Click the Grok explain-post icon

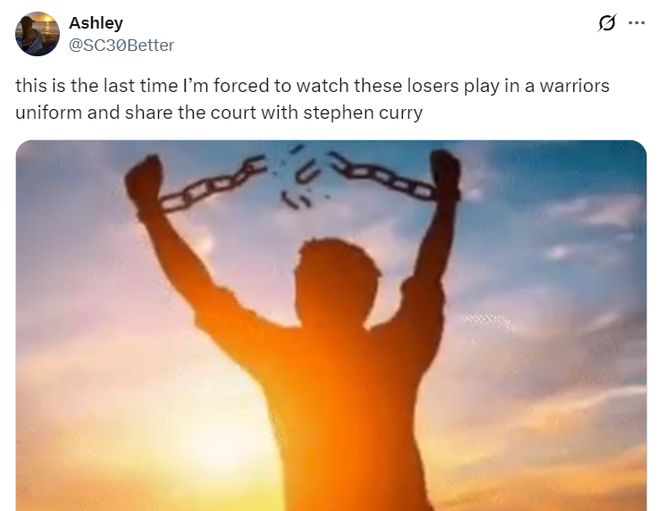pyautogui.click(x=607, y=23)
